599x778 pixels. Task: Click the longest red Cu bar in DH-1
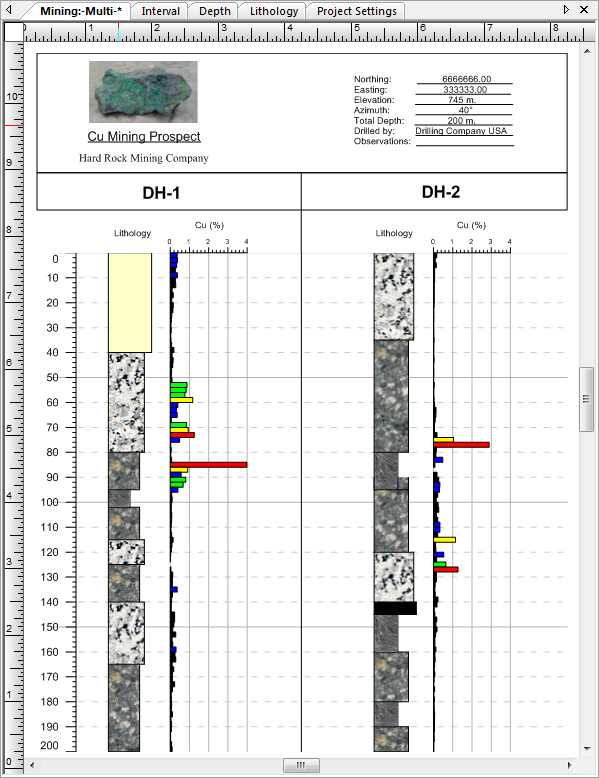tap(208, 465)
